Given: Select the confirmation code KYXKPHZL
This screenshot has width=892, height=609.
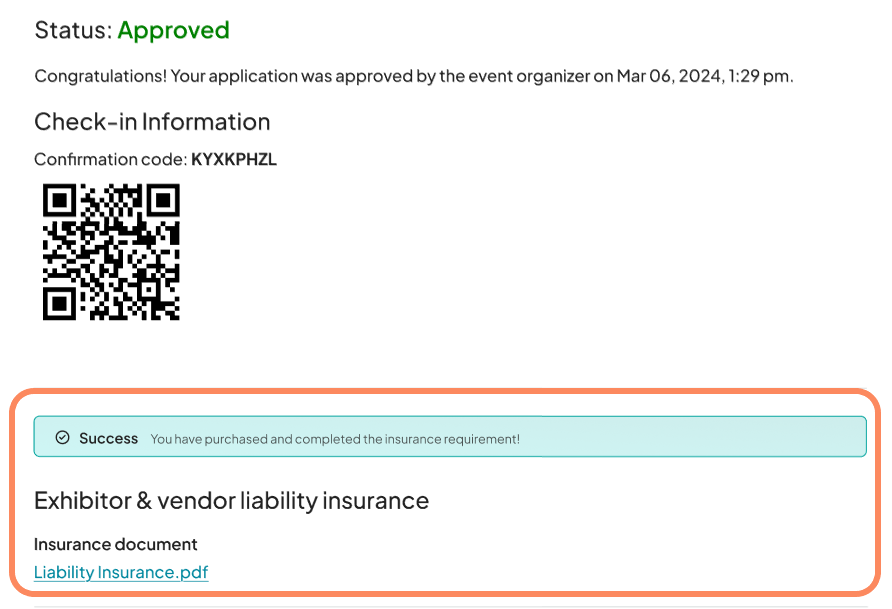Looking at the screenshot, I should click(234, 159).
